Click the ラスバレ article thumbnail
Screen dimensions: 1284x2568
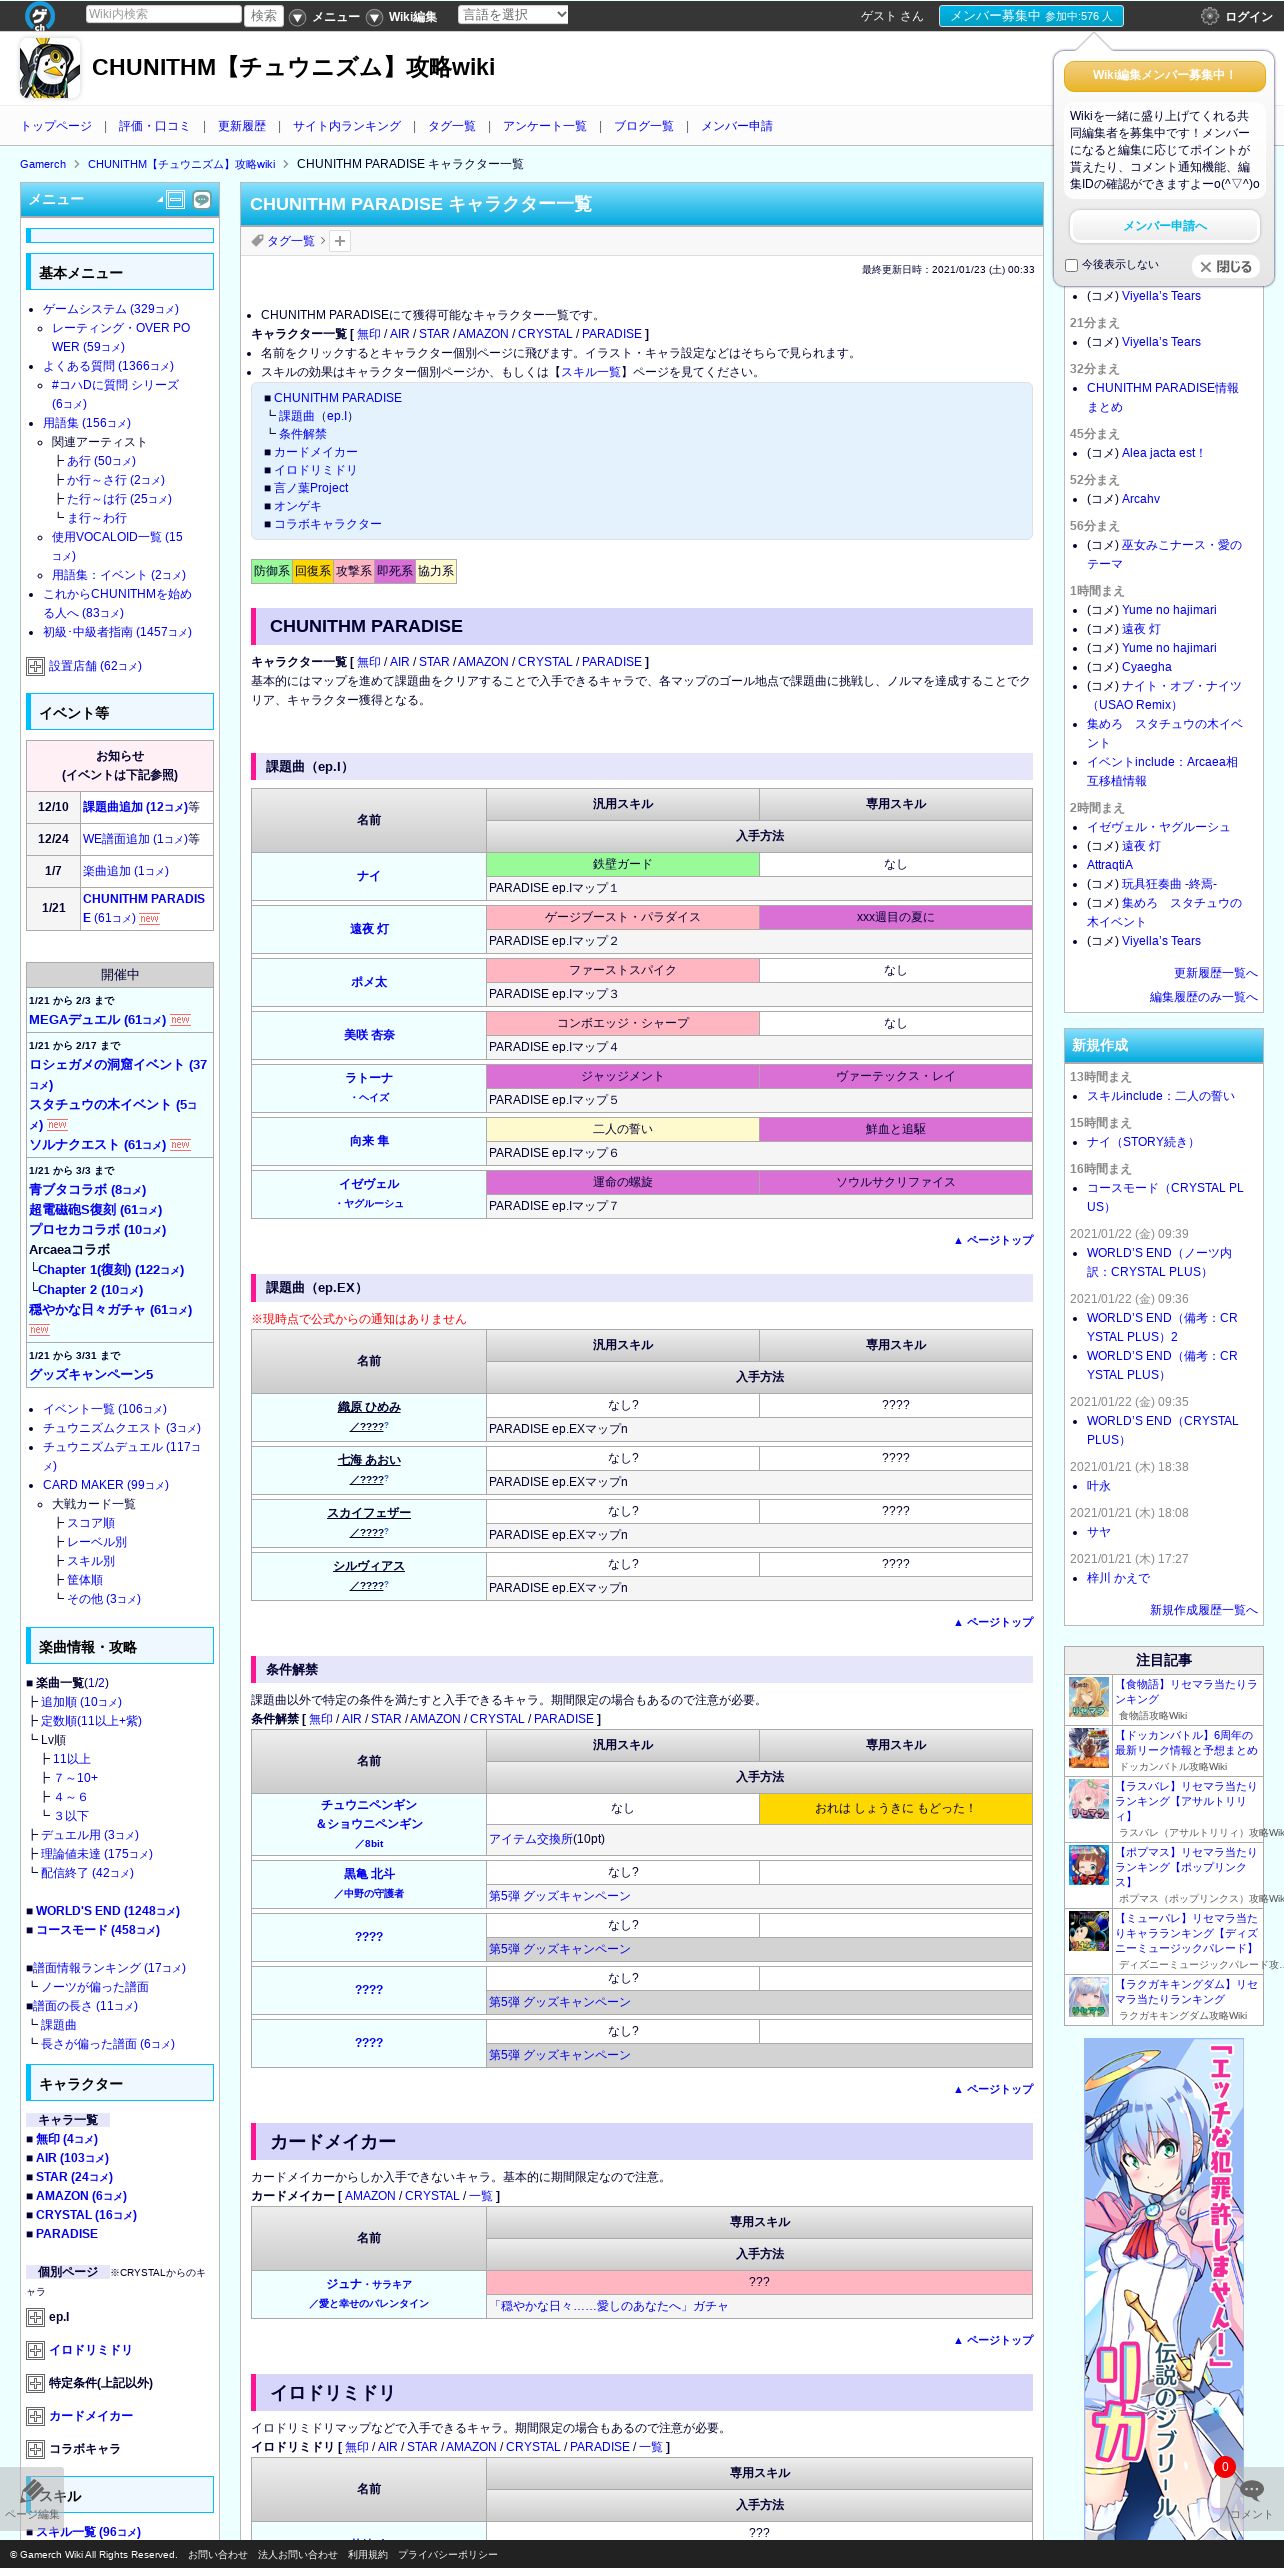(1088, 1799)
